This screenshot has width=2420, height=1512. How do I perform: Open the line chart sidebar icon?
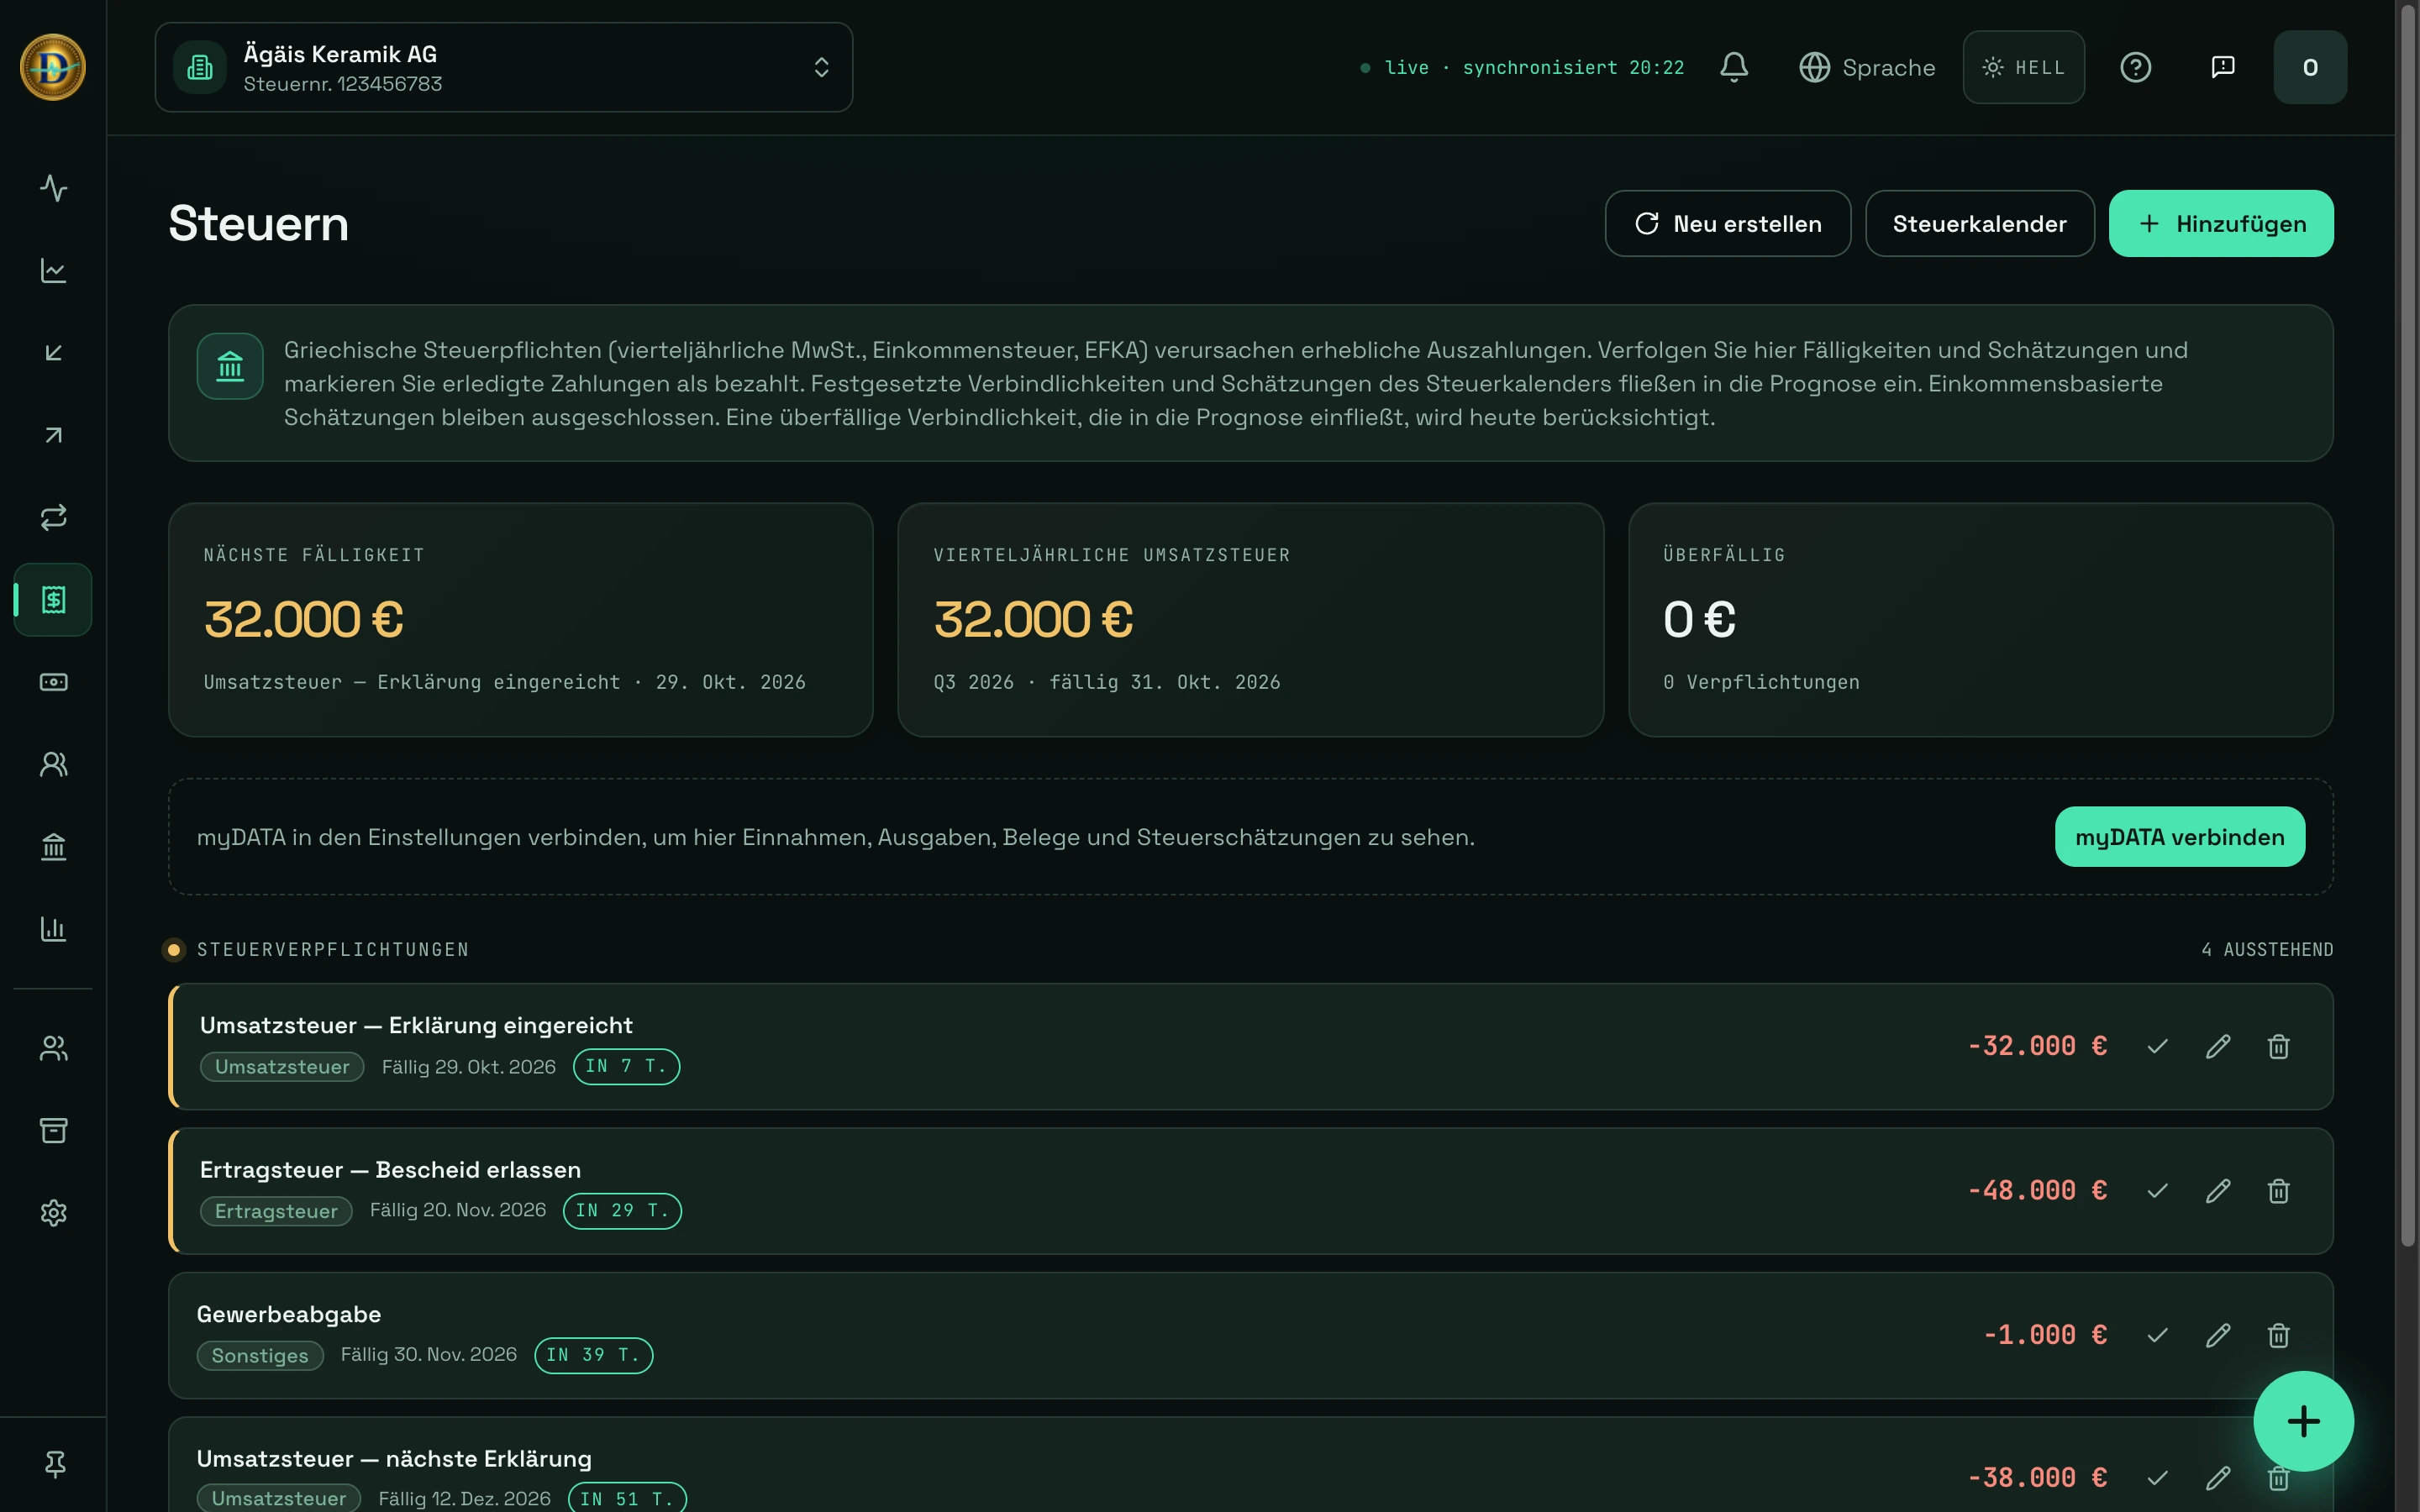53,270
